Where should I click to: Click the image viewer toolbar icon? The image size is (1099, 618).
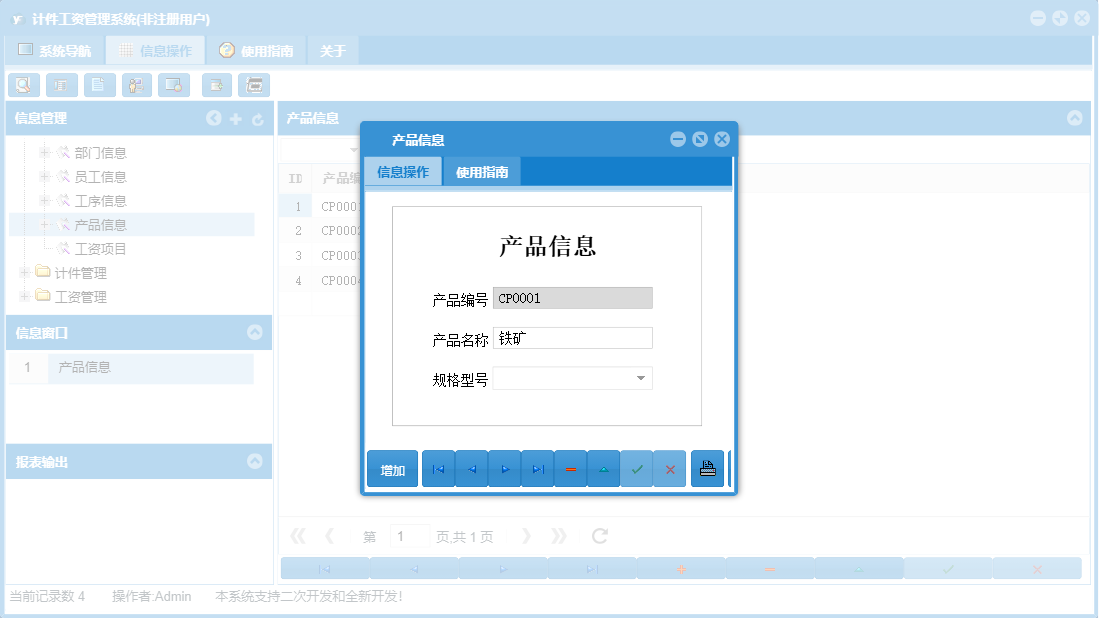[172, 85]
